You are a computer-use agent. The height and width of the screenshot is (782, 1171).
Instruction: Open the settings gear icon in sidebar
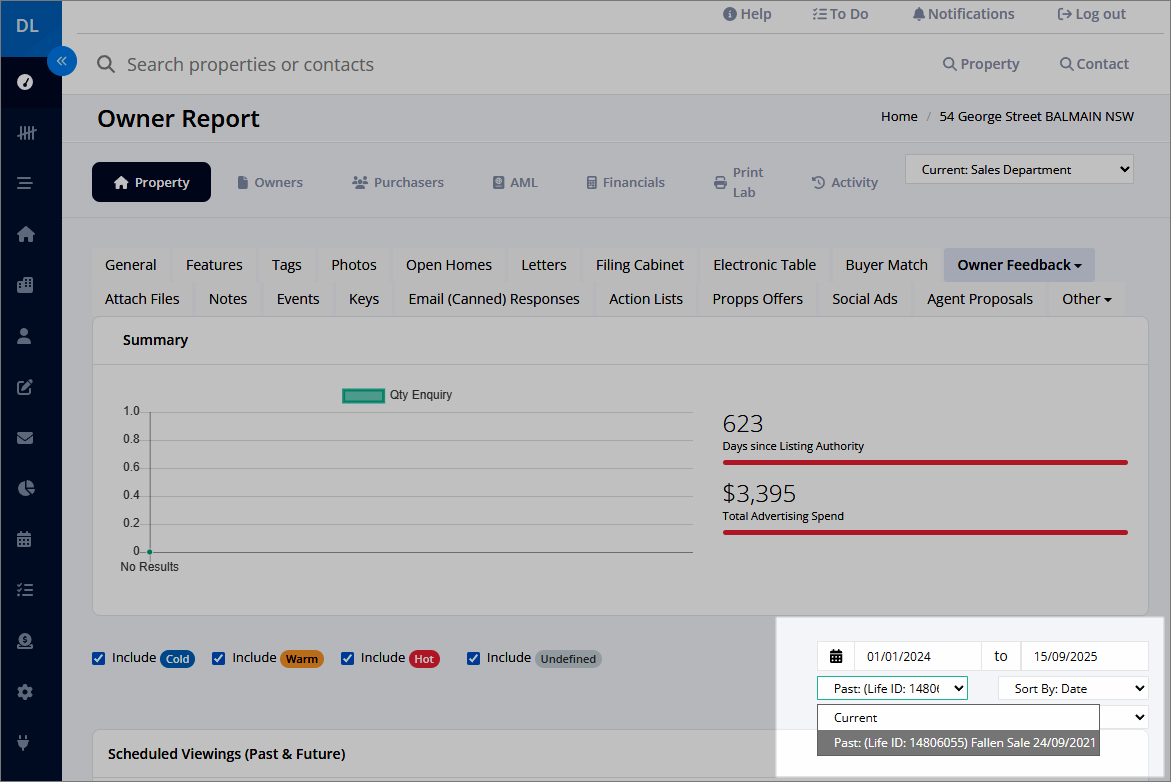25,692
